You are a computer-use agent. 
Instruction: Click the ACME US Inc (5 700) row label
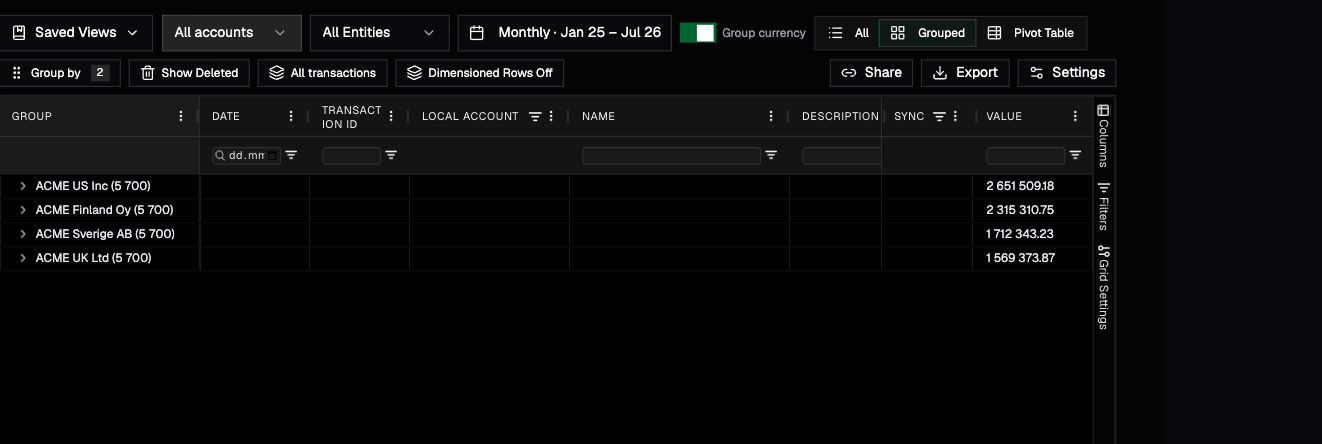(93, 186)
